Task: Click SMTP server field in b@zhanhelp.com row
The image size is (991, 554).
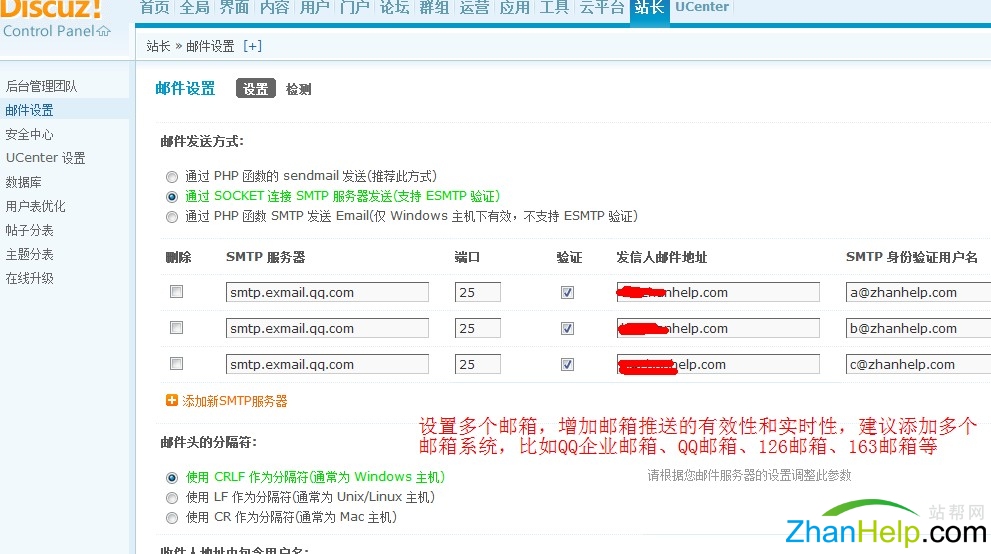Action: [327, 328]
